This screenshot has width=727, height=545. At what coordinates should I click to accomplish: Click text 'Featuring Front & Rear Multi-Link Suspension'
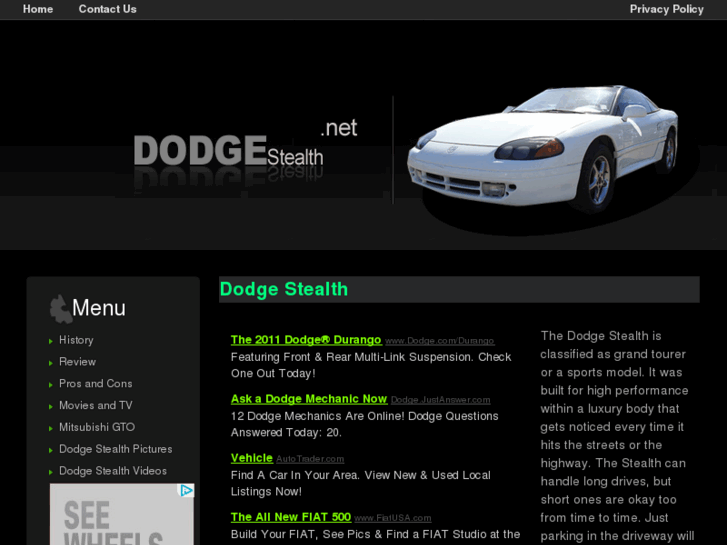click(x=352, y=357)
